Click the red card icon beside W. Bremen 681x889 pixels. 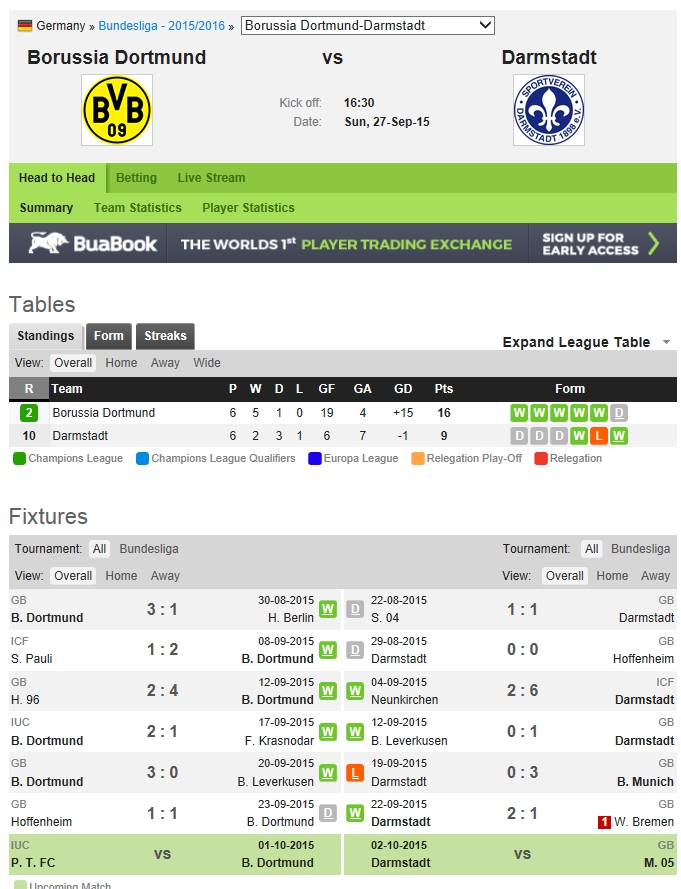pos(604,822)
